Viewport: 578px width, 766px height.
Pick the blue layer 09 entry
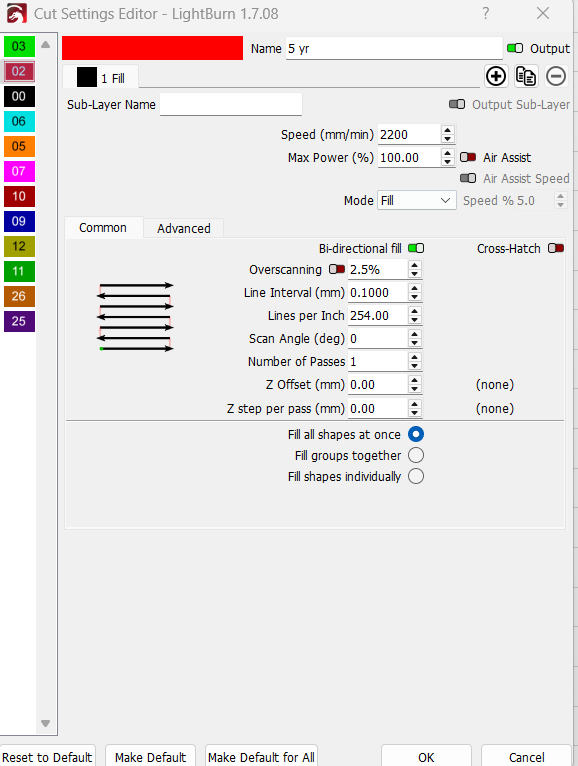(x=19, y=221)
